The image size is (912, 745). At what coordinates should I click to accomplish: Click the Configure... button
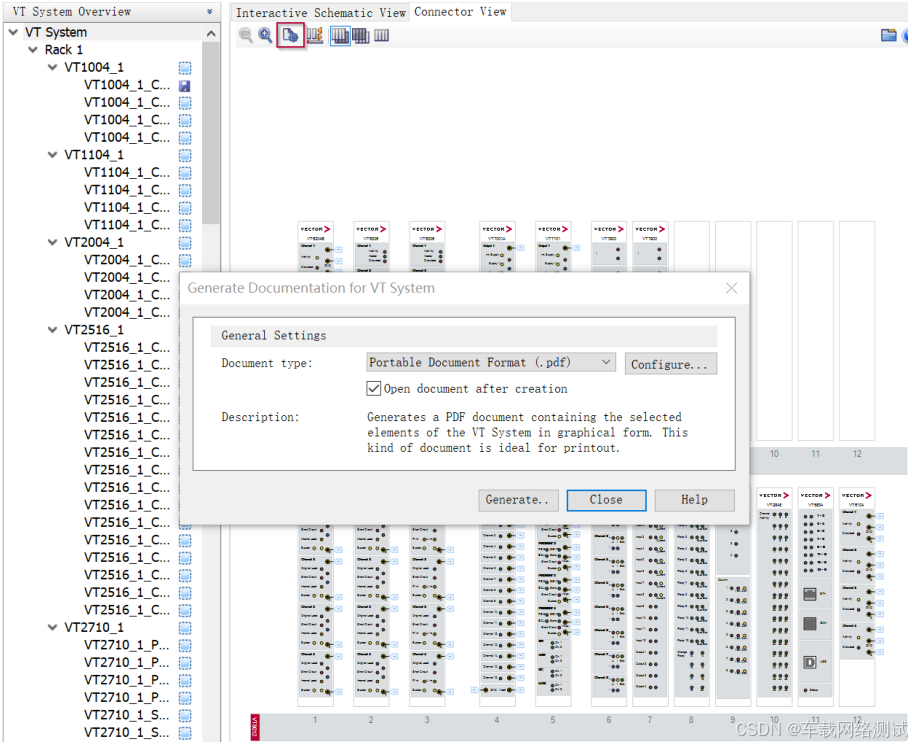coord(671,364)
